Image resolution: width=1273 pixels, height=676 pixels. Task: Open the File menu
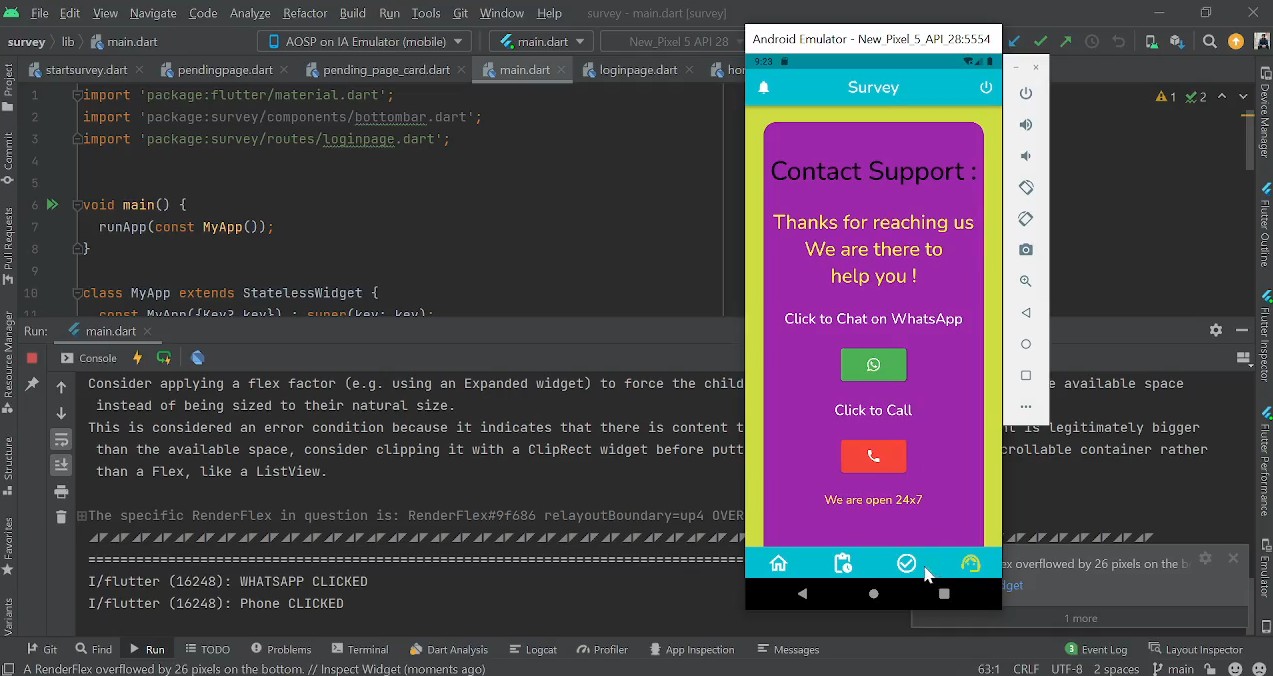(39, 13)
